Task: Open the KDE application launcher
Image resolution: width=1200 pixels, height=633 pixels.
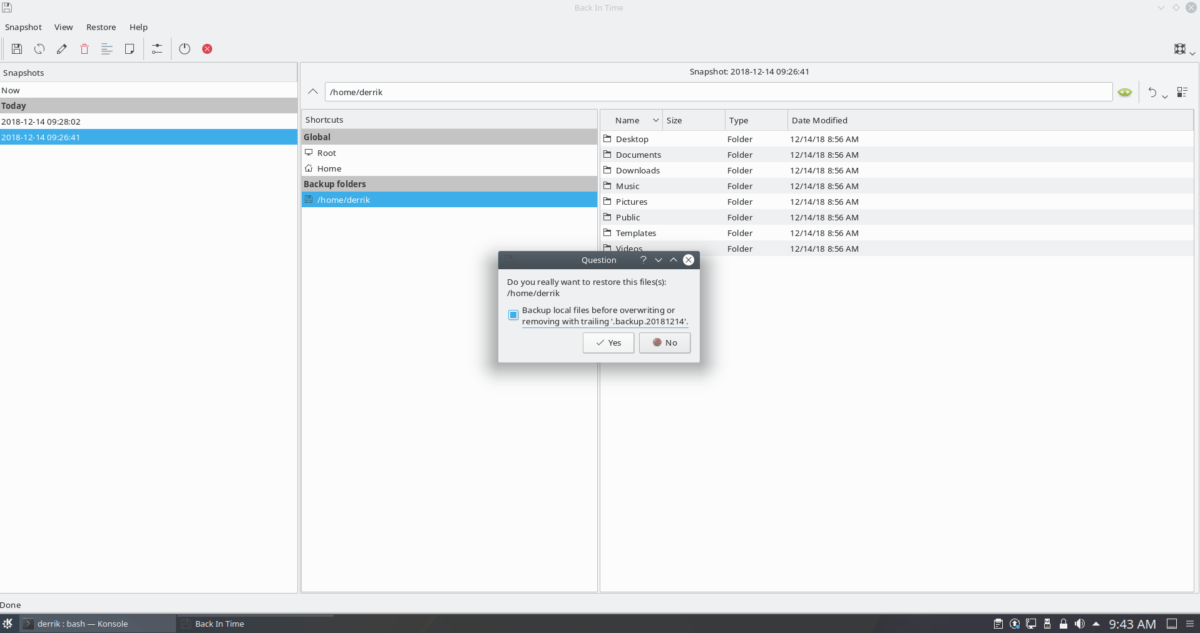Action: tap(9, 624)
